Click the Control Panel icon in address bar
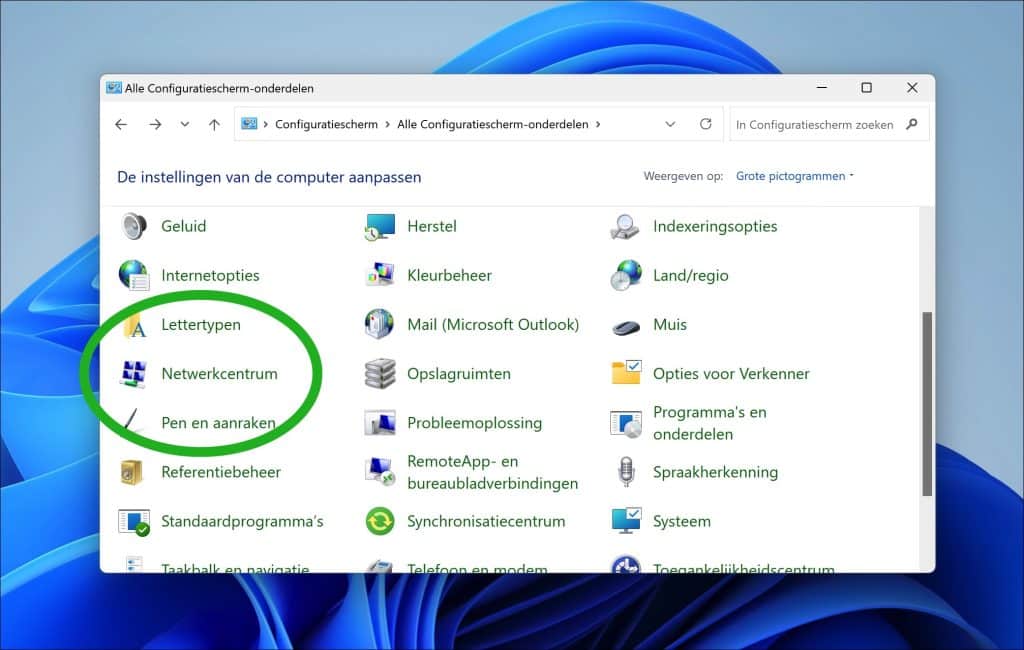This screenshot has width=1024, height=650. pos(249,124)
